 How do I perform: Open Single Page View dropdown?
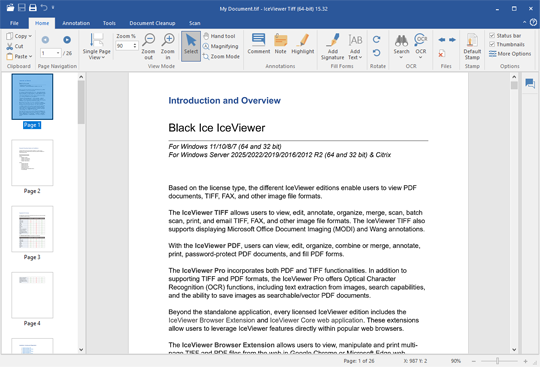(96, 46)
